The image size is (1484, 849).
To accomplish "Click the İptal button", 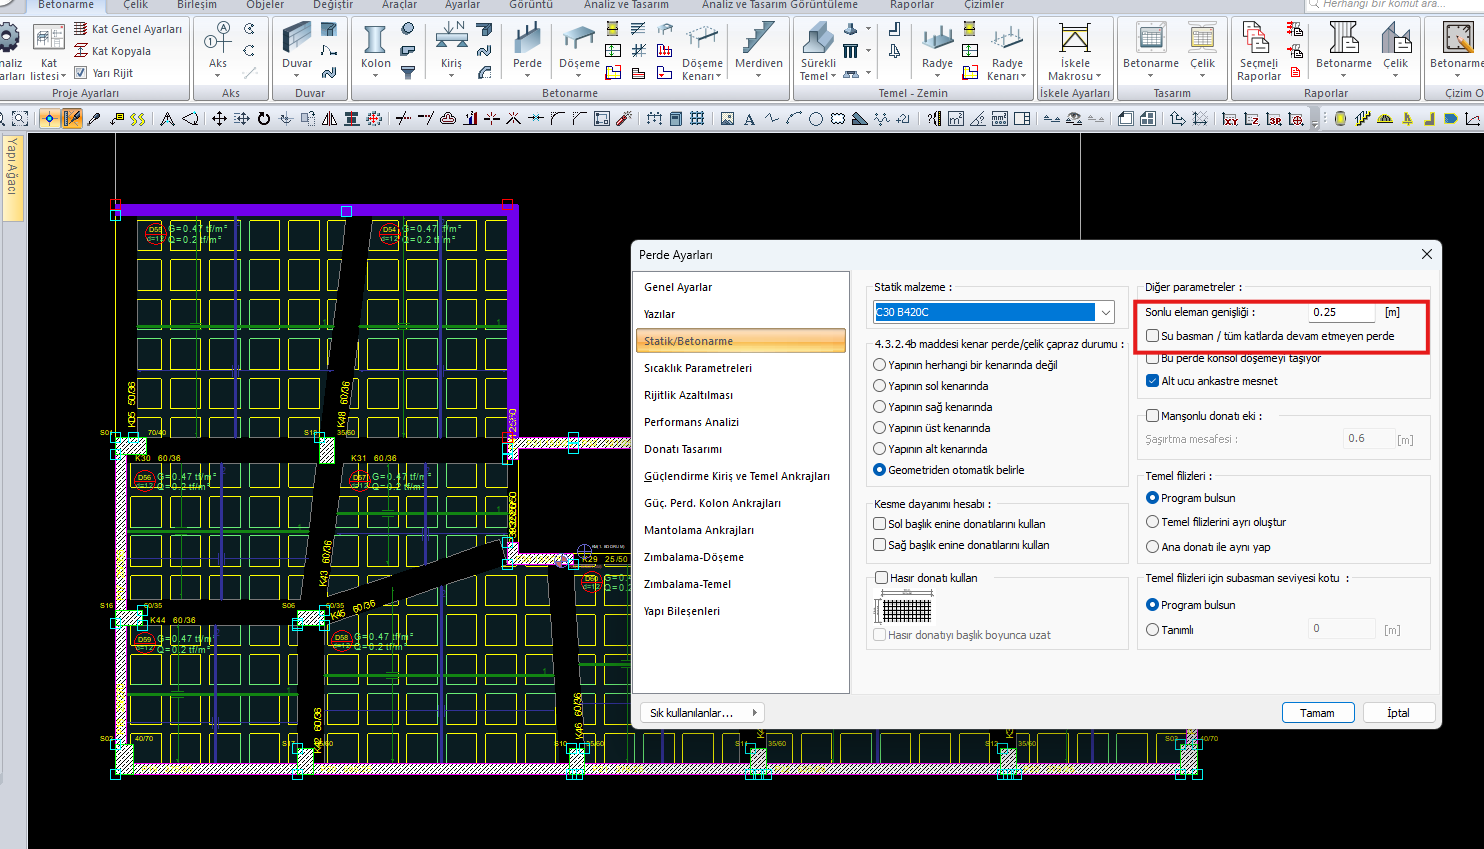I will [x=1398, y=713].
